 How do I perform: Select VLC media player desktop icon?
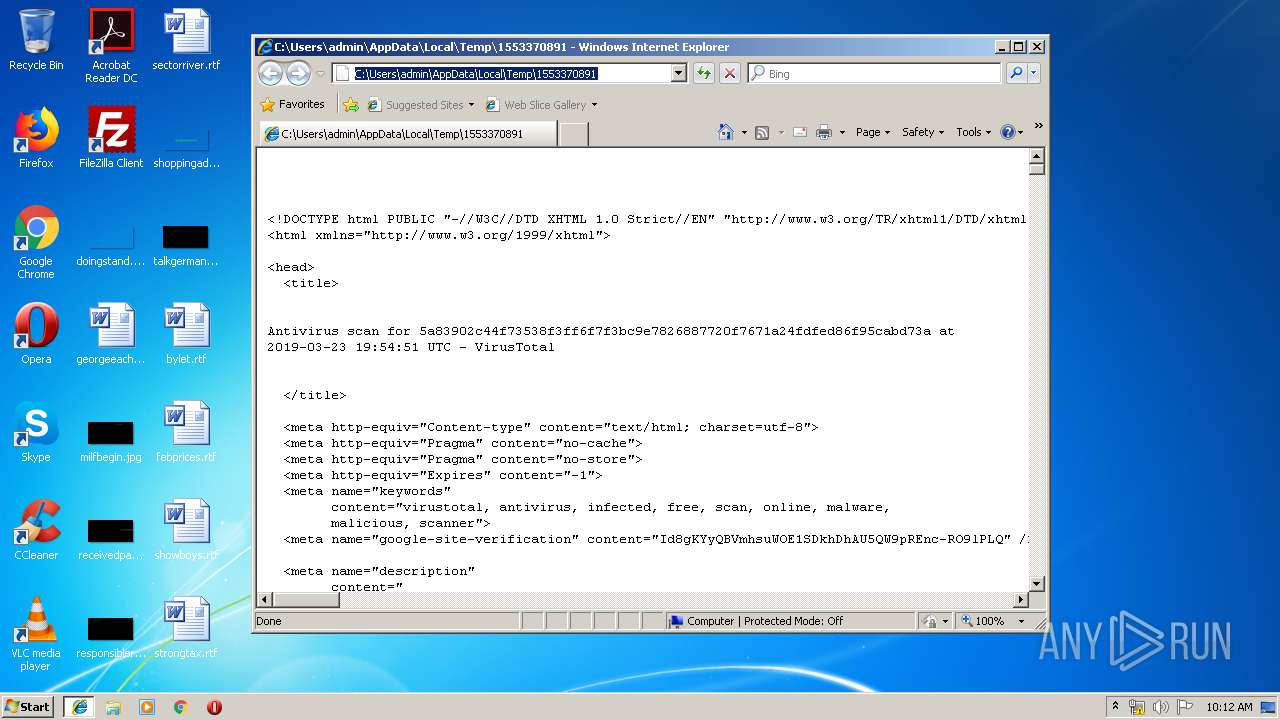tap(36, 634)
